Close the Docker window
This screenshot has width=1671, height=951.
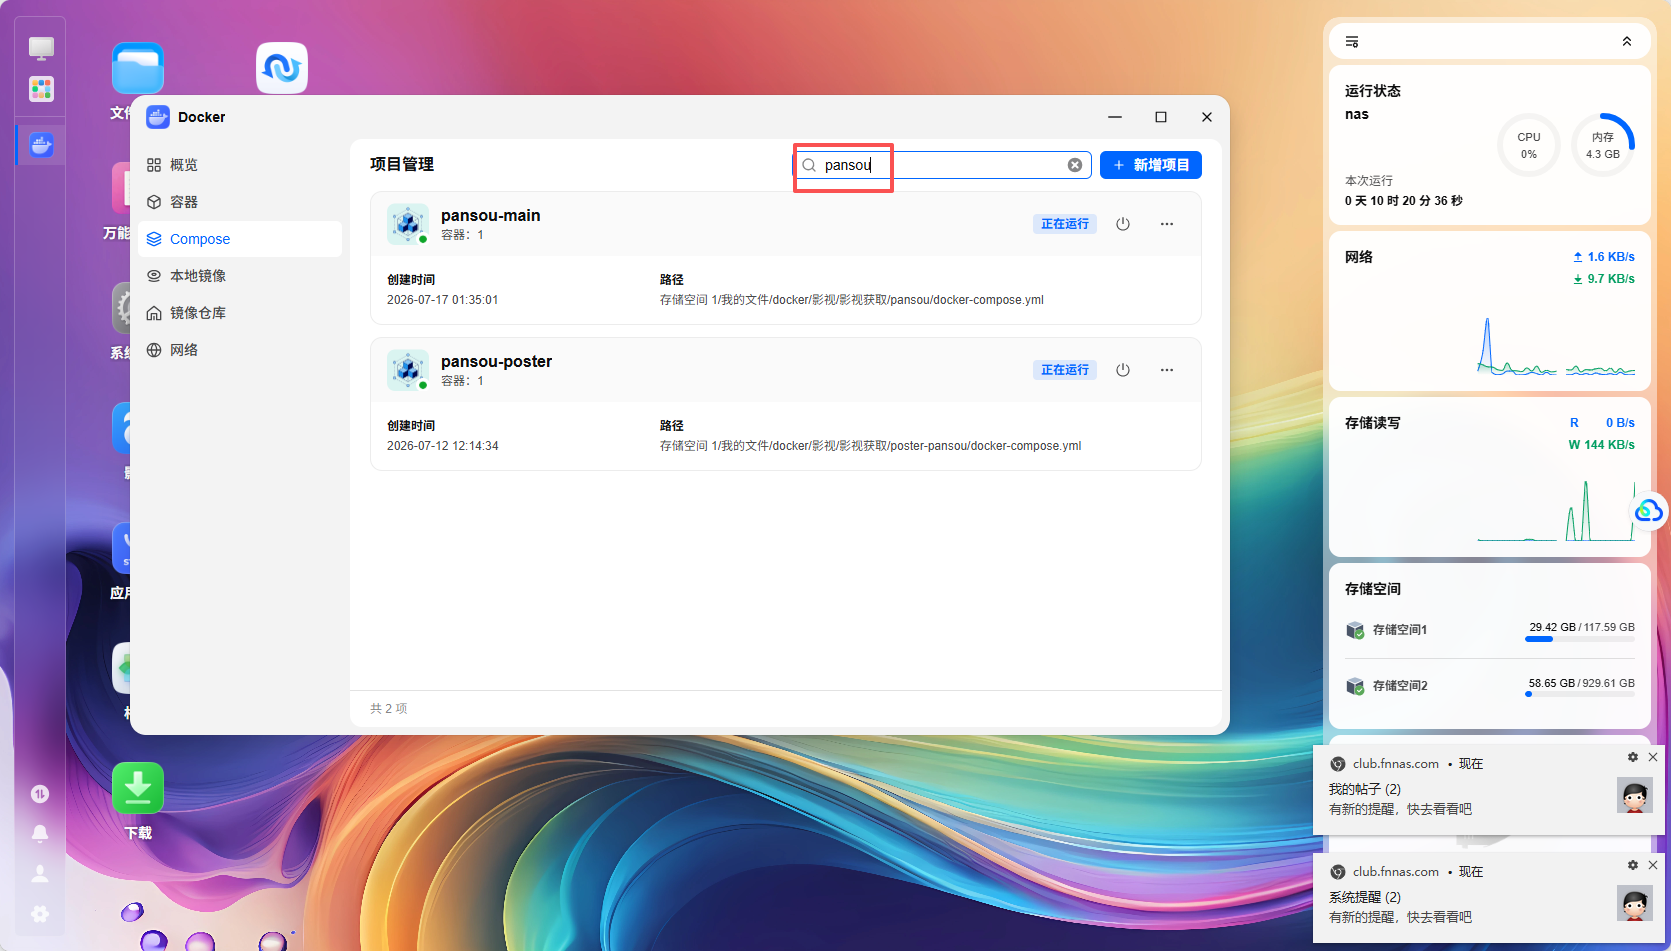tap(1207, 117)
